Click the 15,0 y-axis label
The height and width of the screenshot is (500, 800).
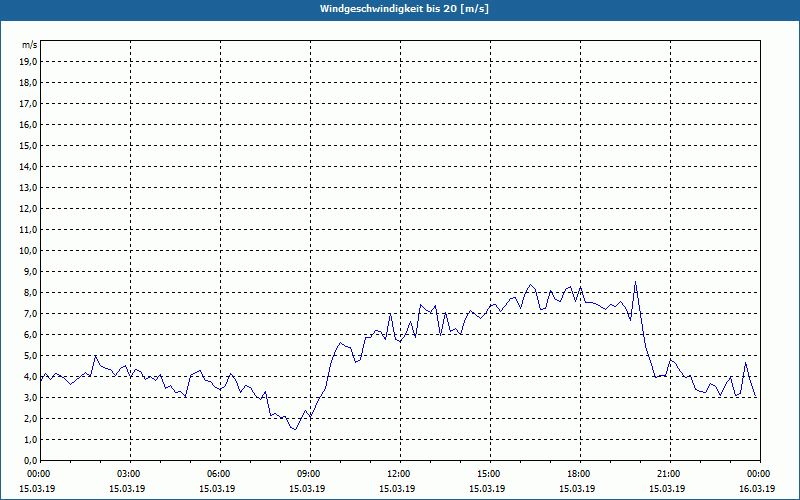[x=28, y=145]
